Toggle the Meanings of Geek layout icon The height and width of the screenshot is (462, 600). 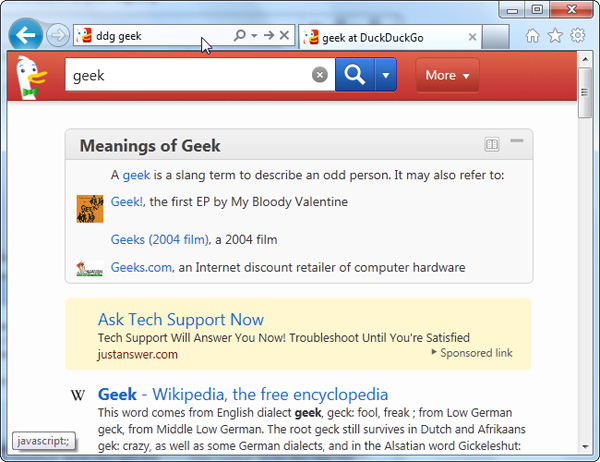point(492,145)
